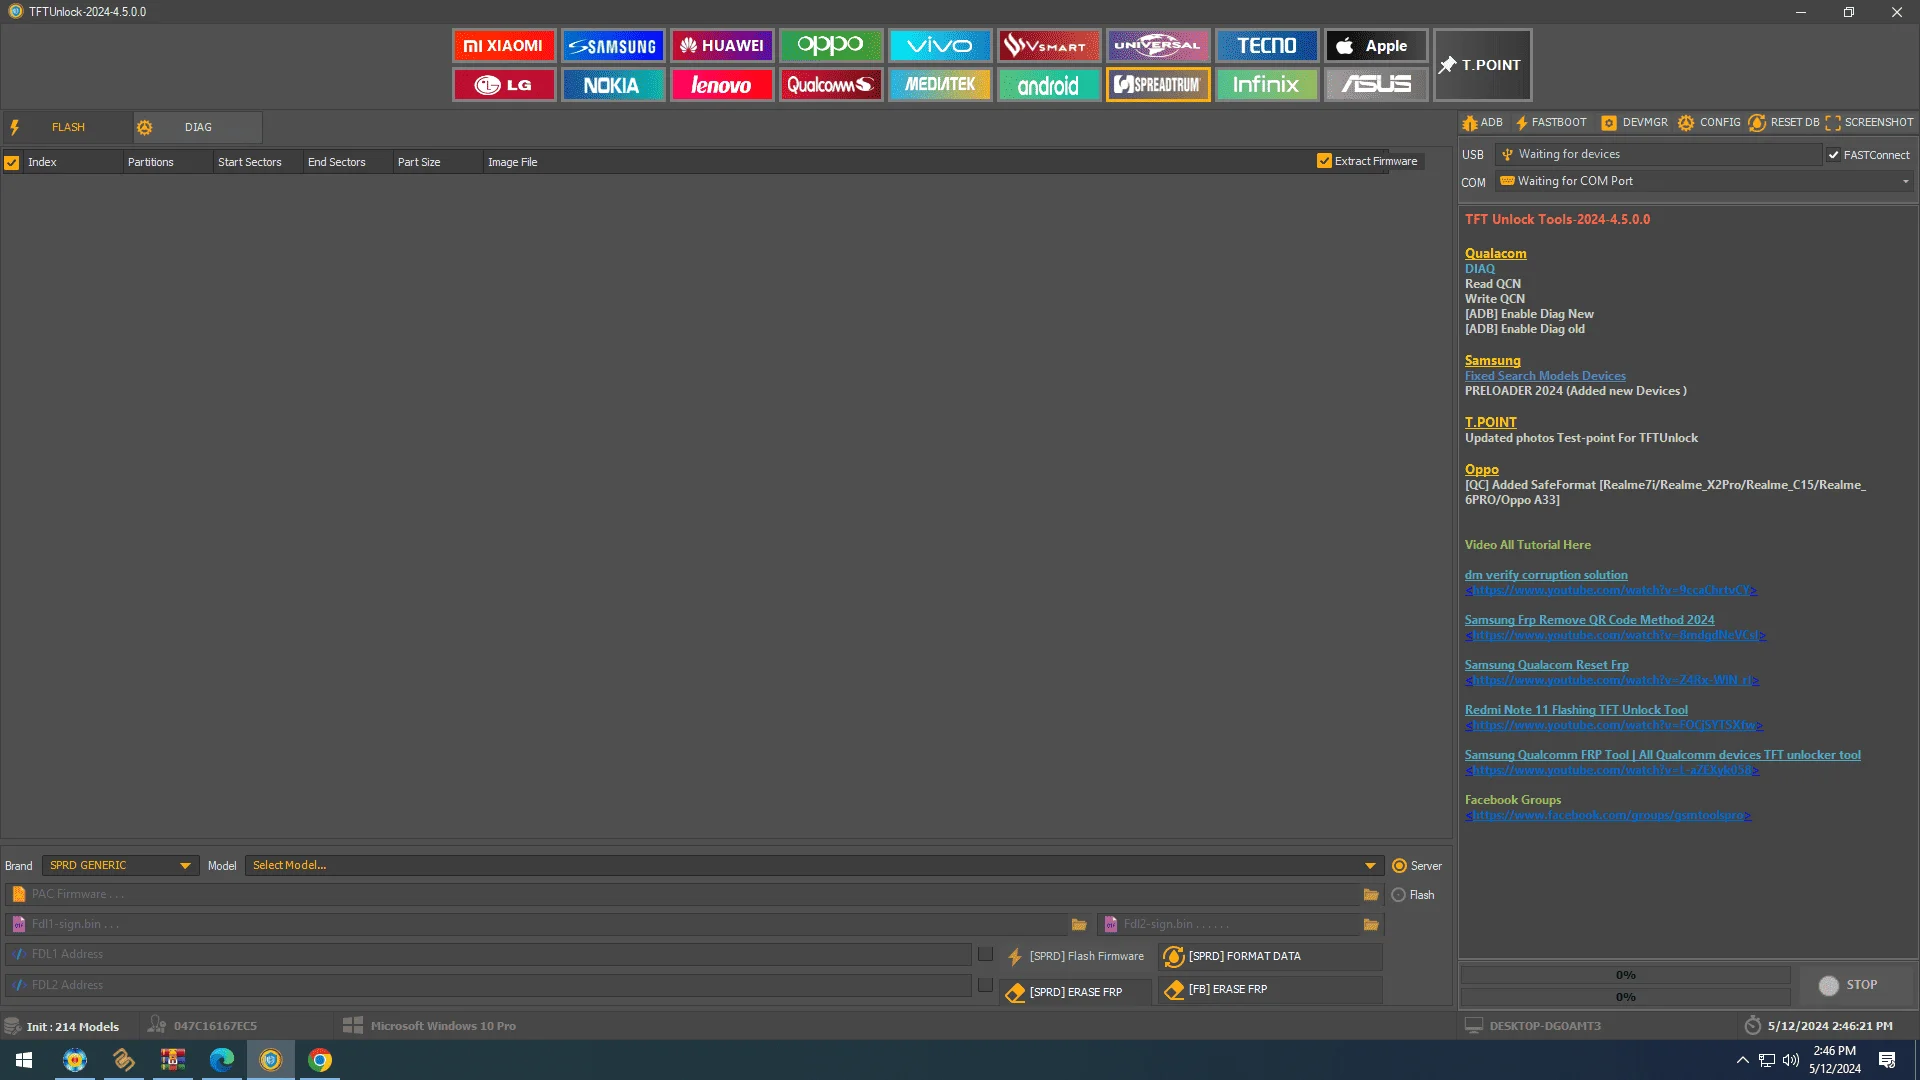Open the Windows Start menu
Viewport: 1920px width, 1080px height.
pyautogui.click(x=24, y=1060)
